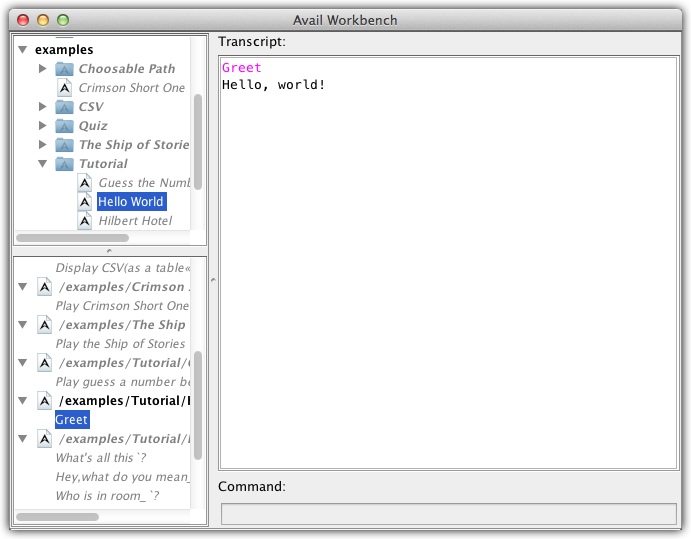
Task: Click The Ship of Stories folder icon
Action: tap(64, 145)
